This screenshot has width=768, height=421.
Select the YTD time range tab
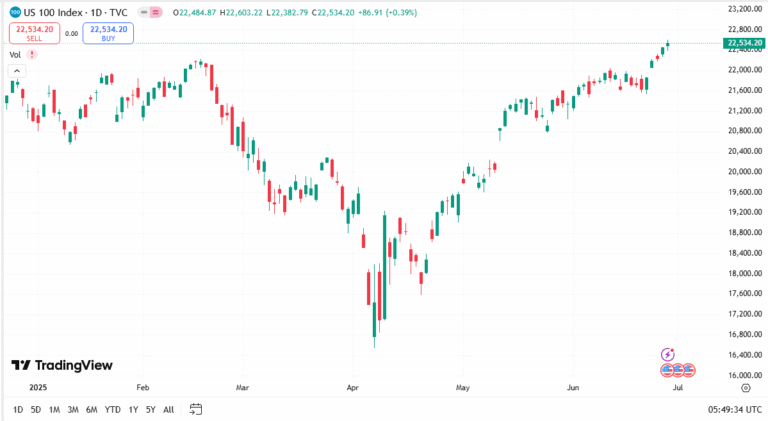(x=113, y=409)
